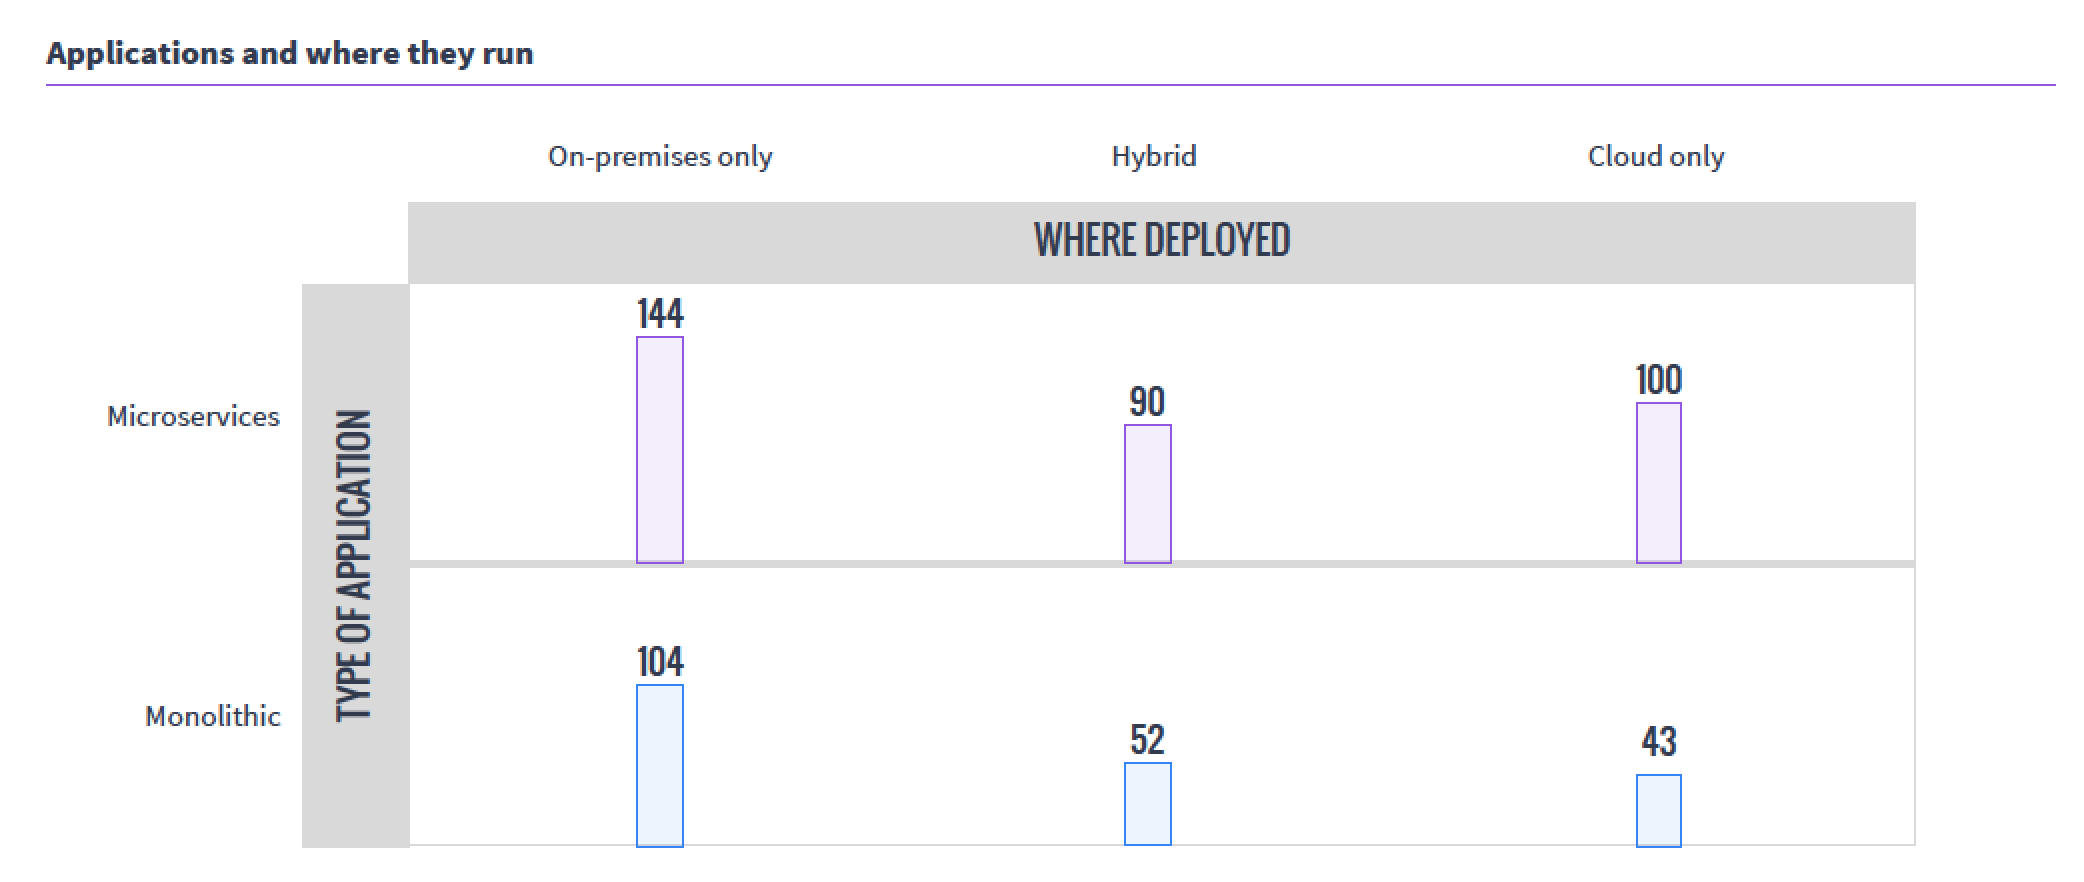Click the blue Monolithic on-premises bar
The height and width of the screenshot is (882, 2084).
[660, 766]
